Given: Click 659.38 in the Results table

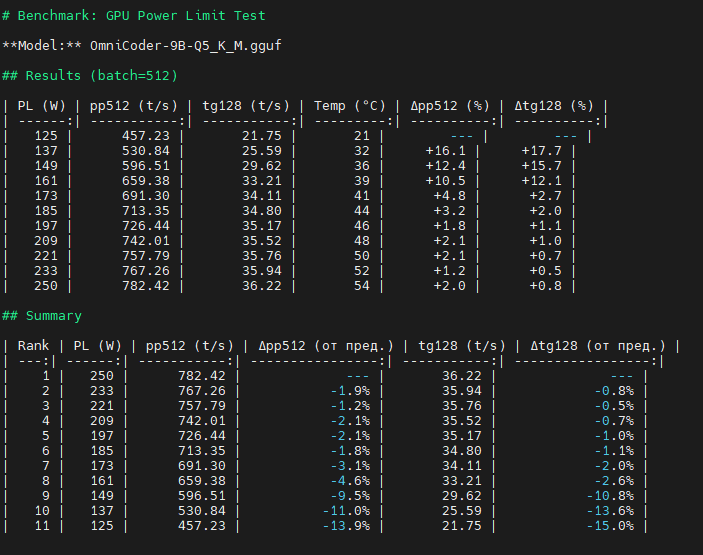Looking at the screenshot, I should [x=146, y=181].
